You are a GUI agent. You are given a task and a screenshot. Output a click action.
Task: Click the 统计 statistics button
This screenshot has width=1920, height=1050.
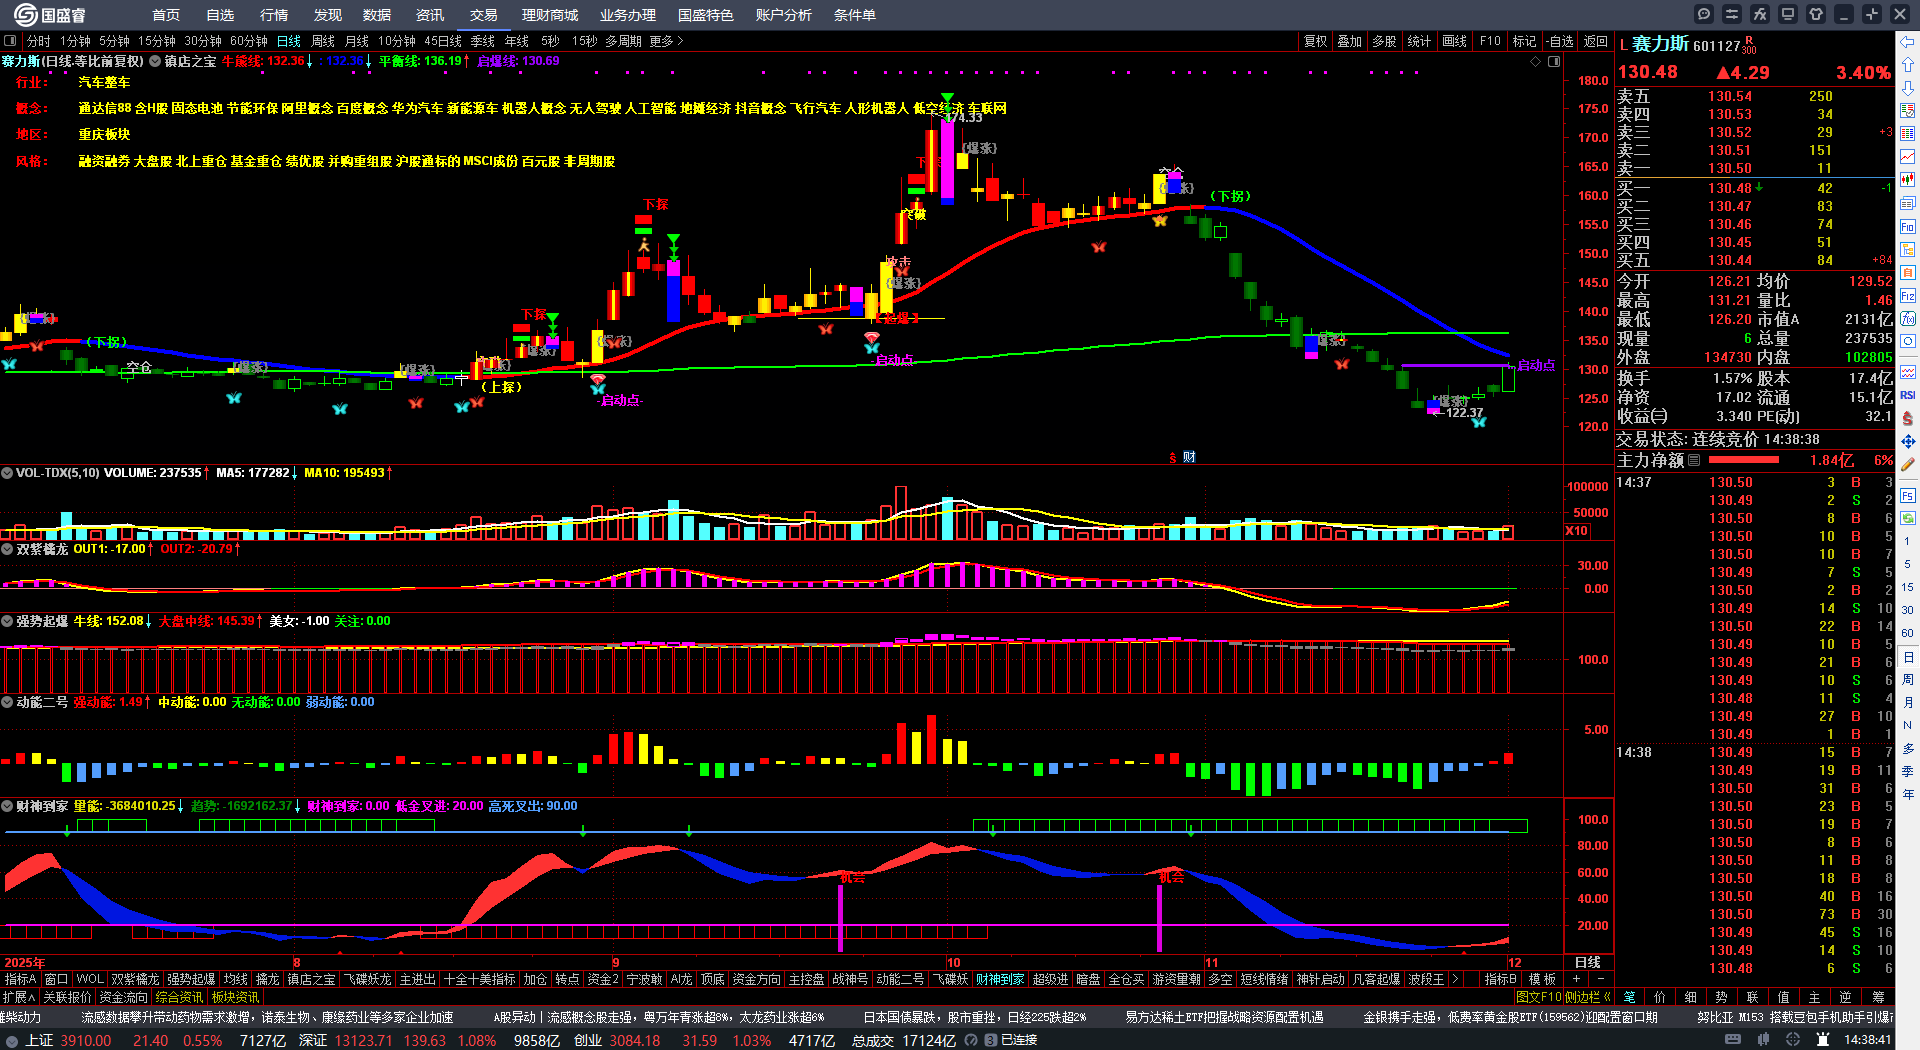pos(1419,41)
